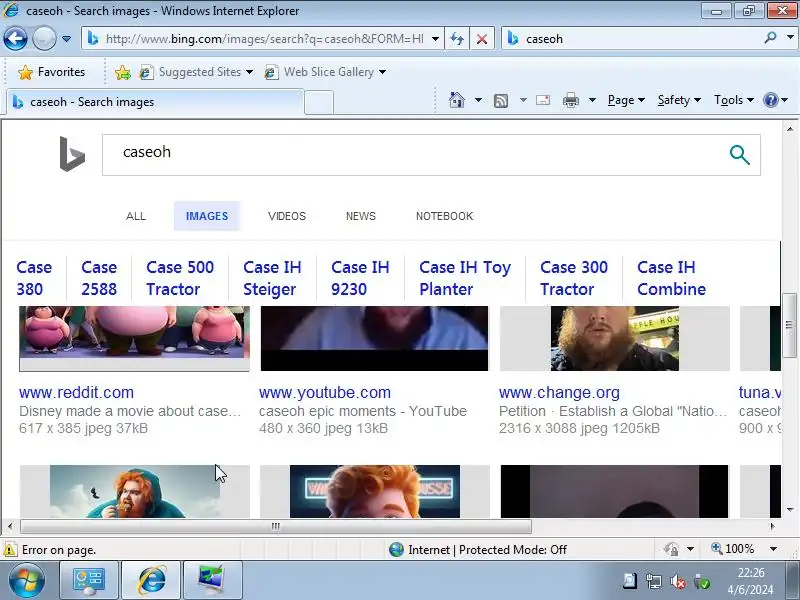
Task: Click the Bing logo on the page
Action: pos(72,154)
